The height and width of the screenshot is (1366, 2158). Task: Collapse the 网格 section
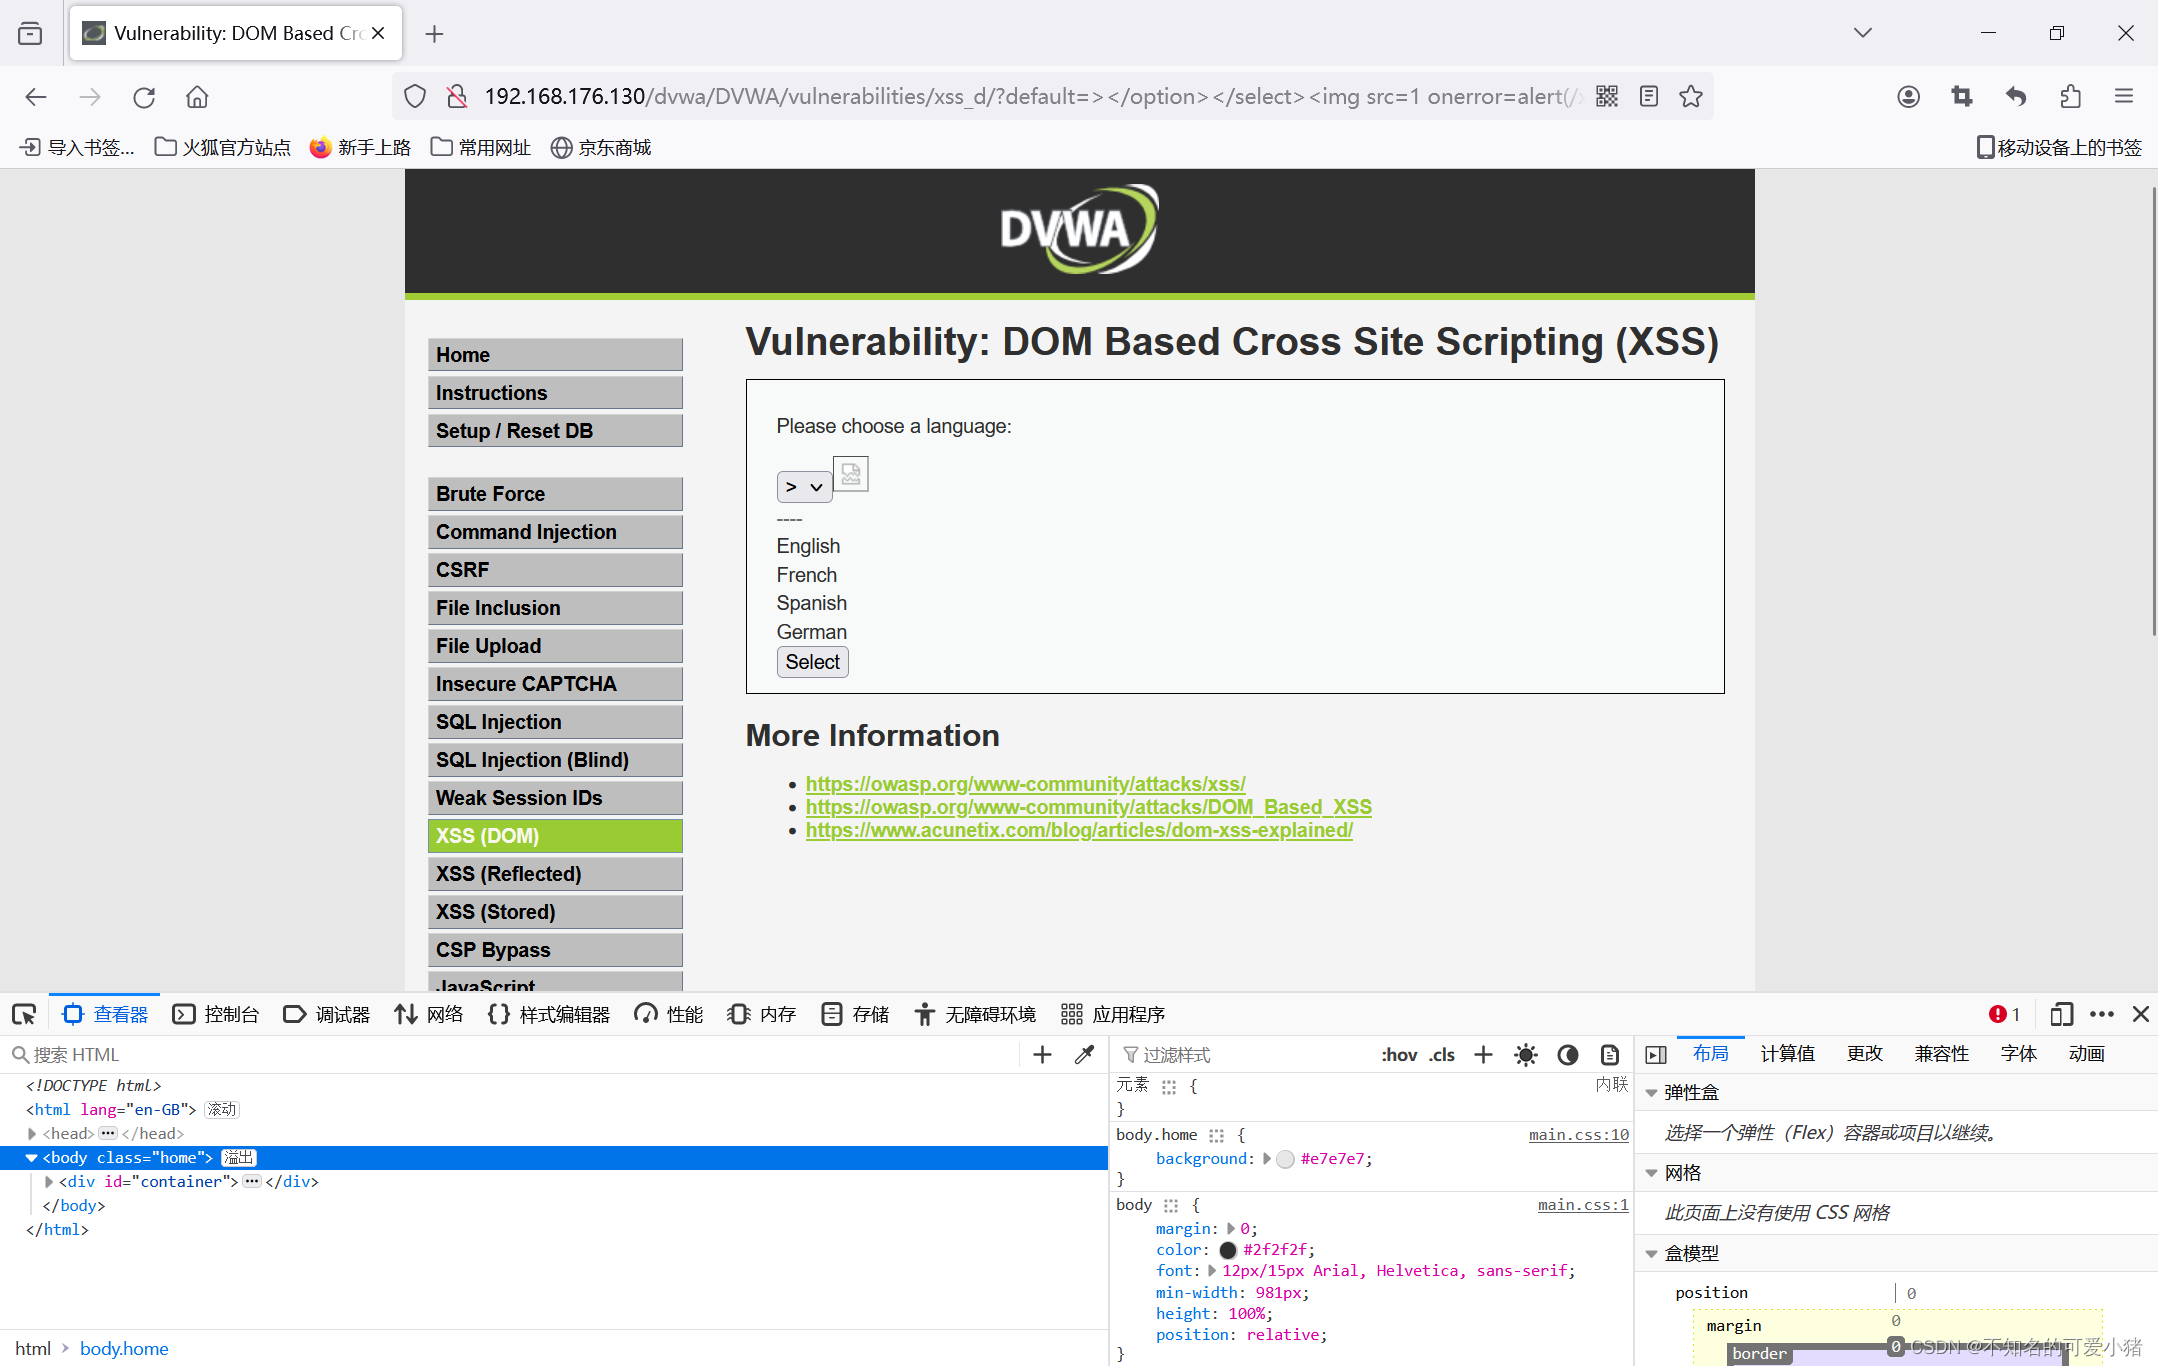[x=1652, y=1172]
